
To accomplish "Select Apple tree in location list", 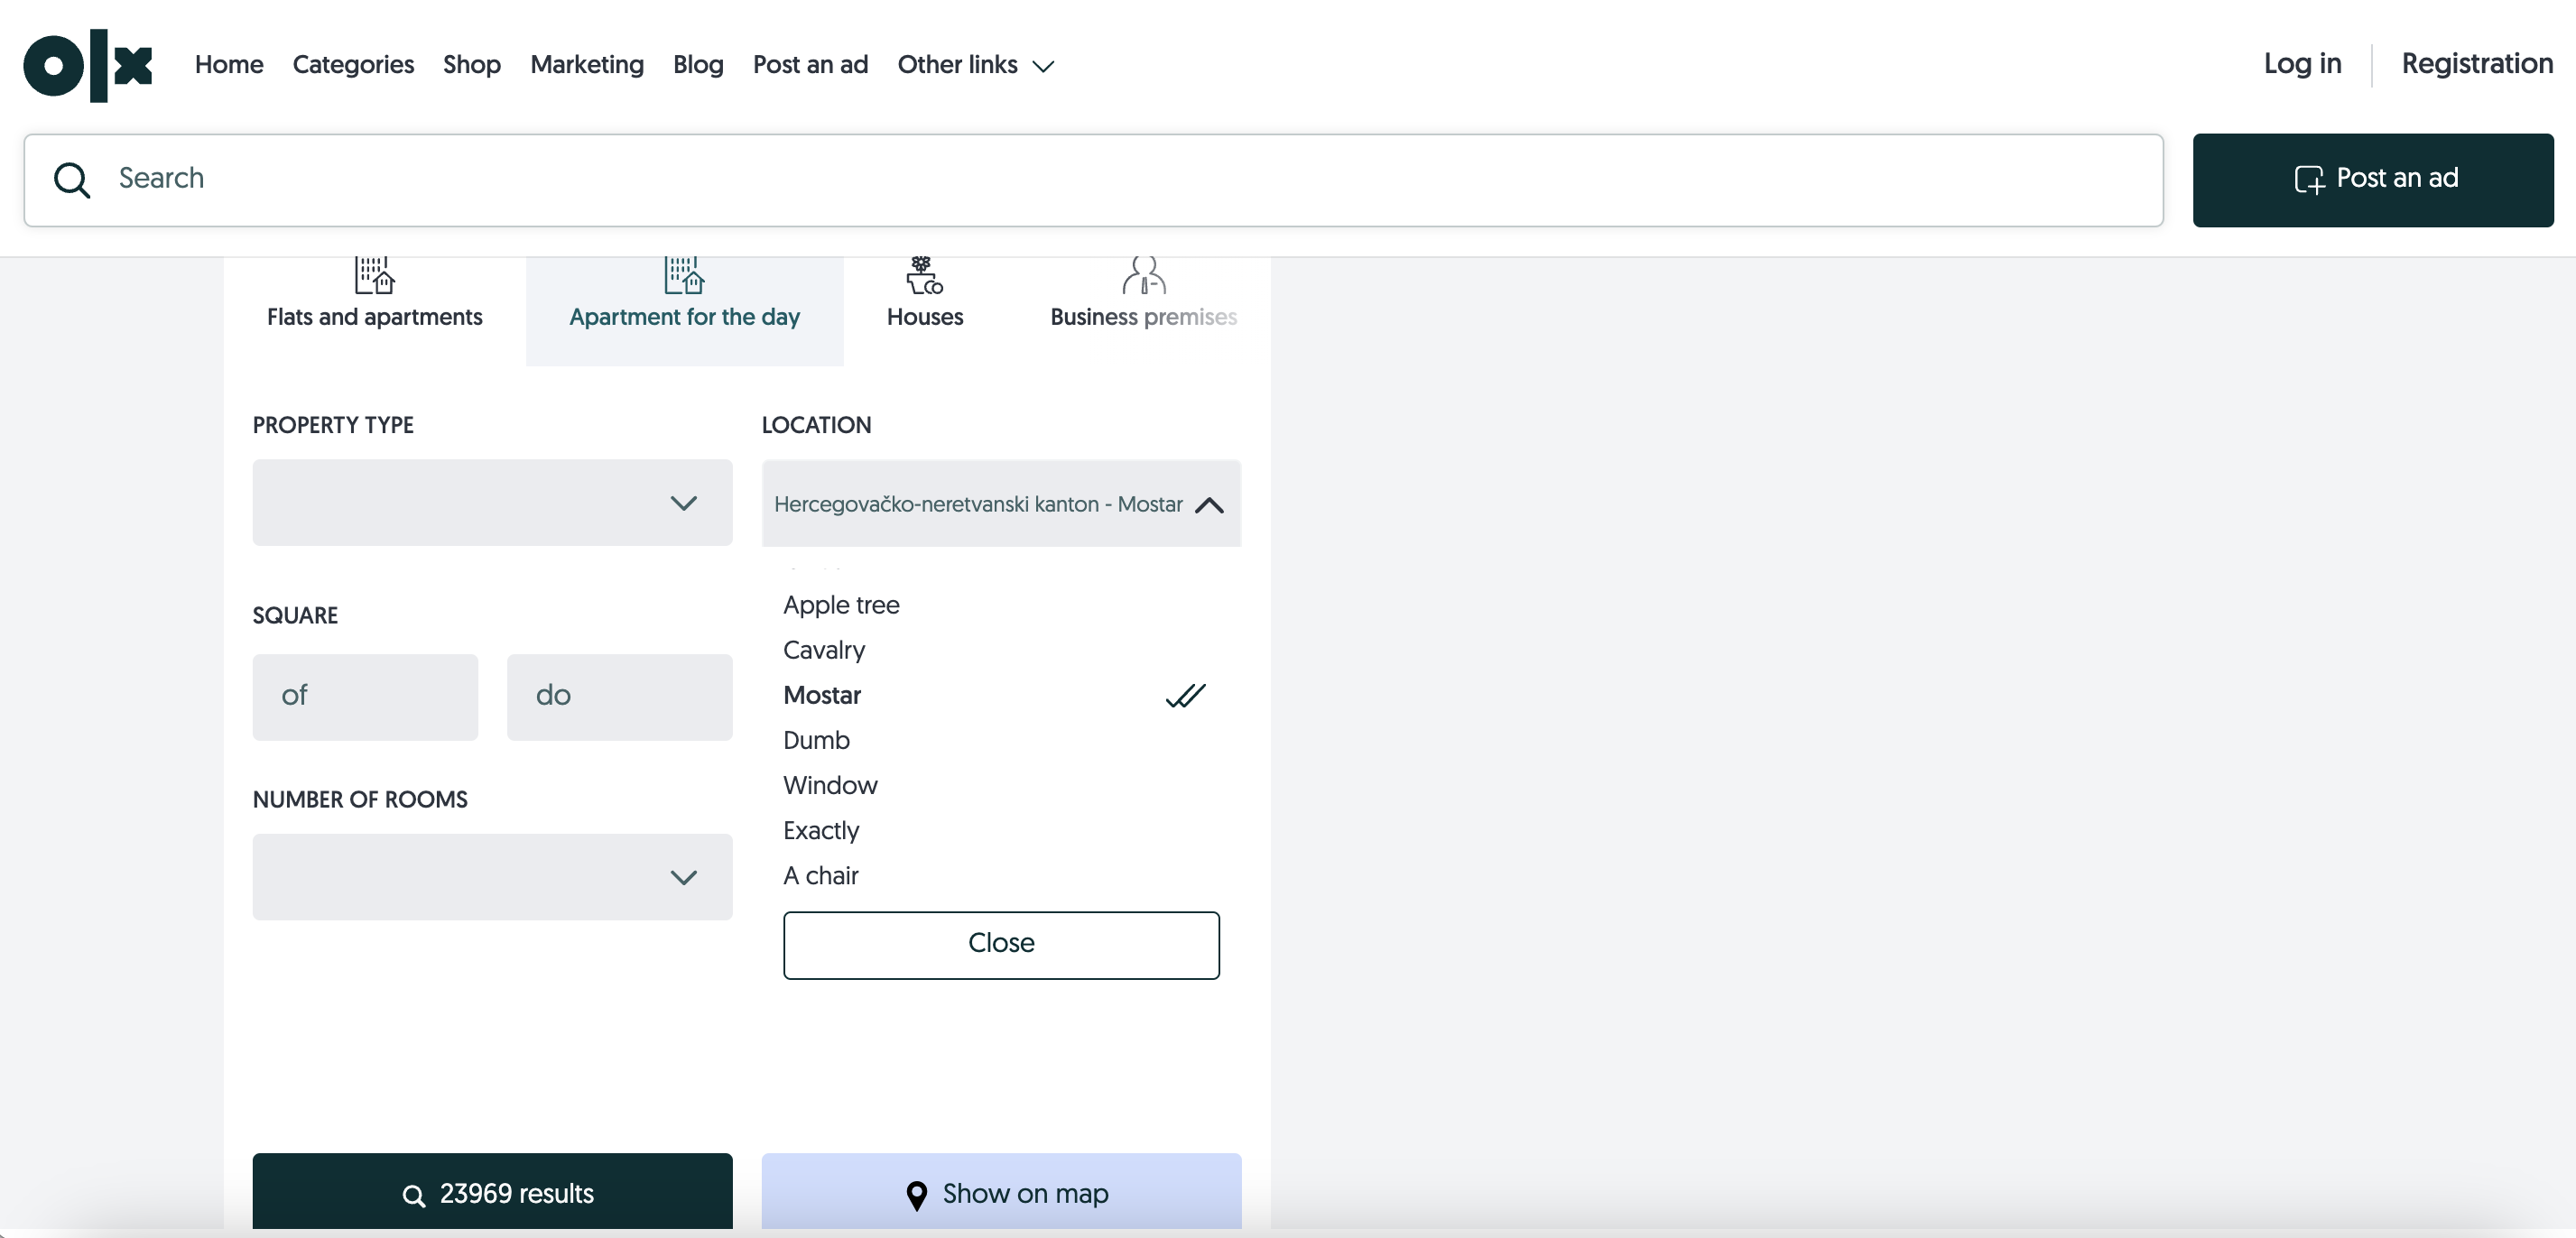I will click(x=841, y=605).
